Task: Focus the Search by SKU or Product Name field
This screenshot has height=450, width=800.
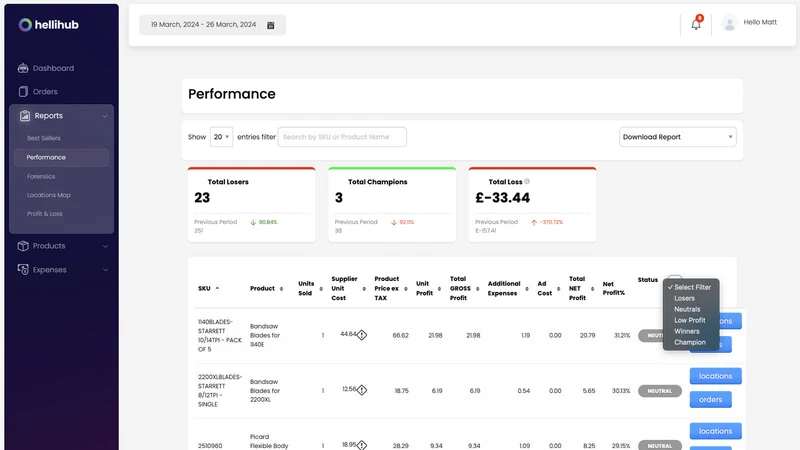Action: [x=342, y=137]
